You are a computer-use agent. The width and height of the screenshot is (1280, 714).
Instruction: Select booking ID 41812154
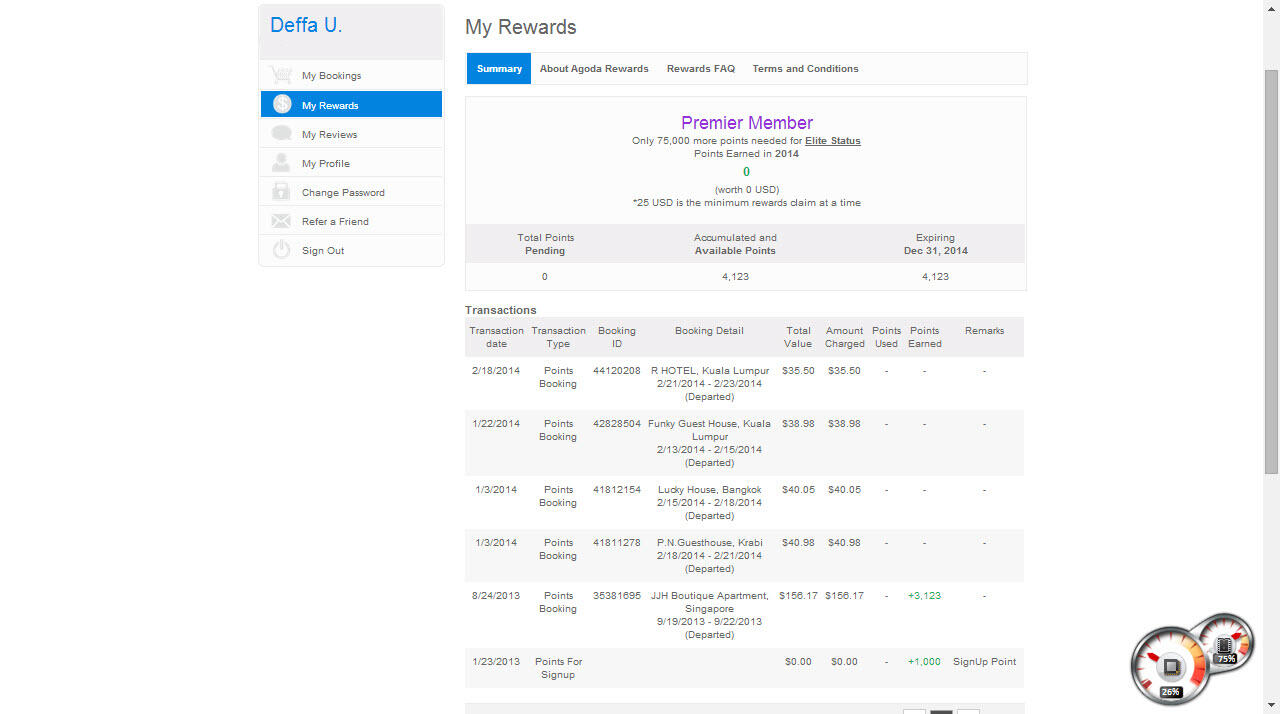pos(617,489)
